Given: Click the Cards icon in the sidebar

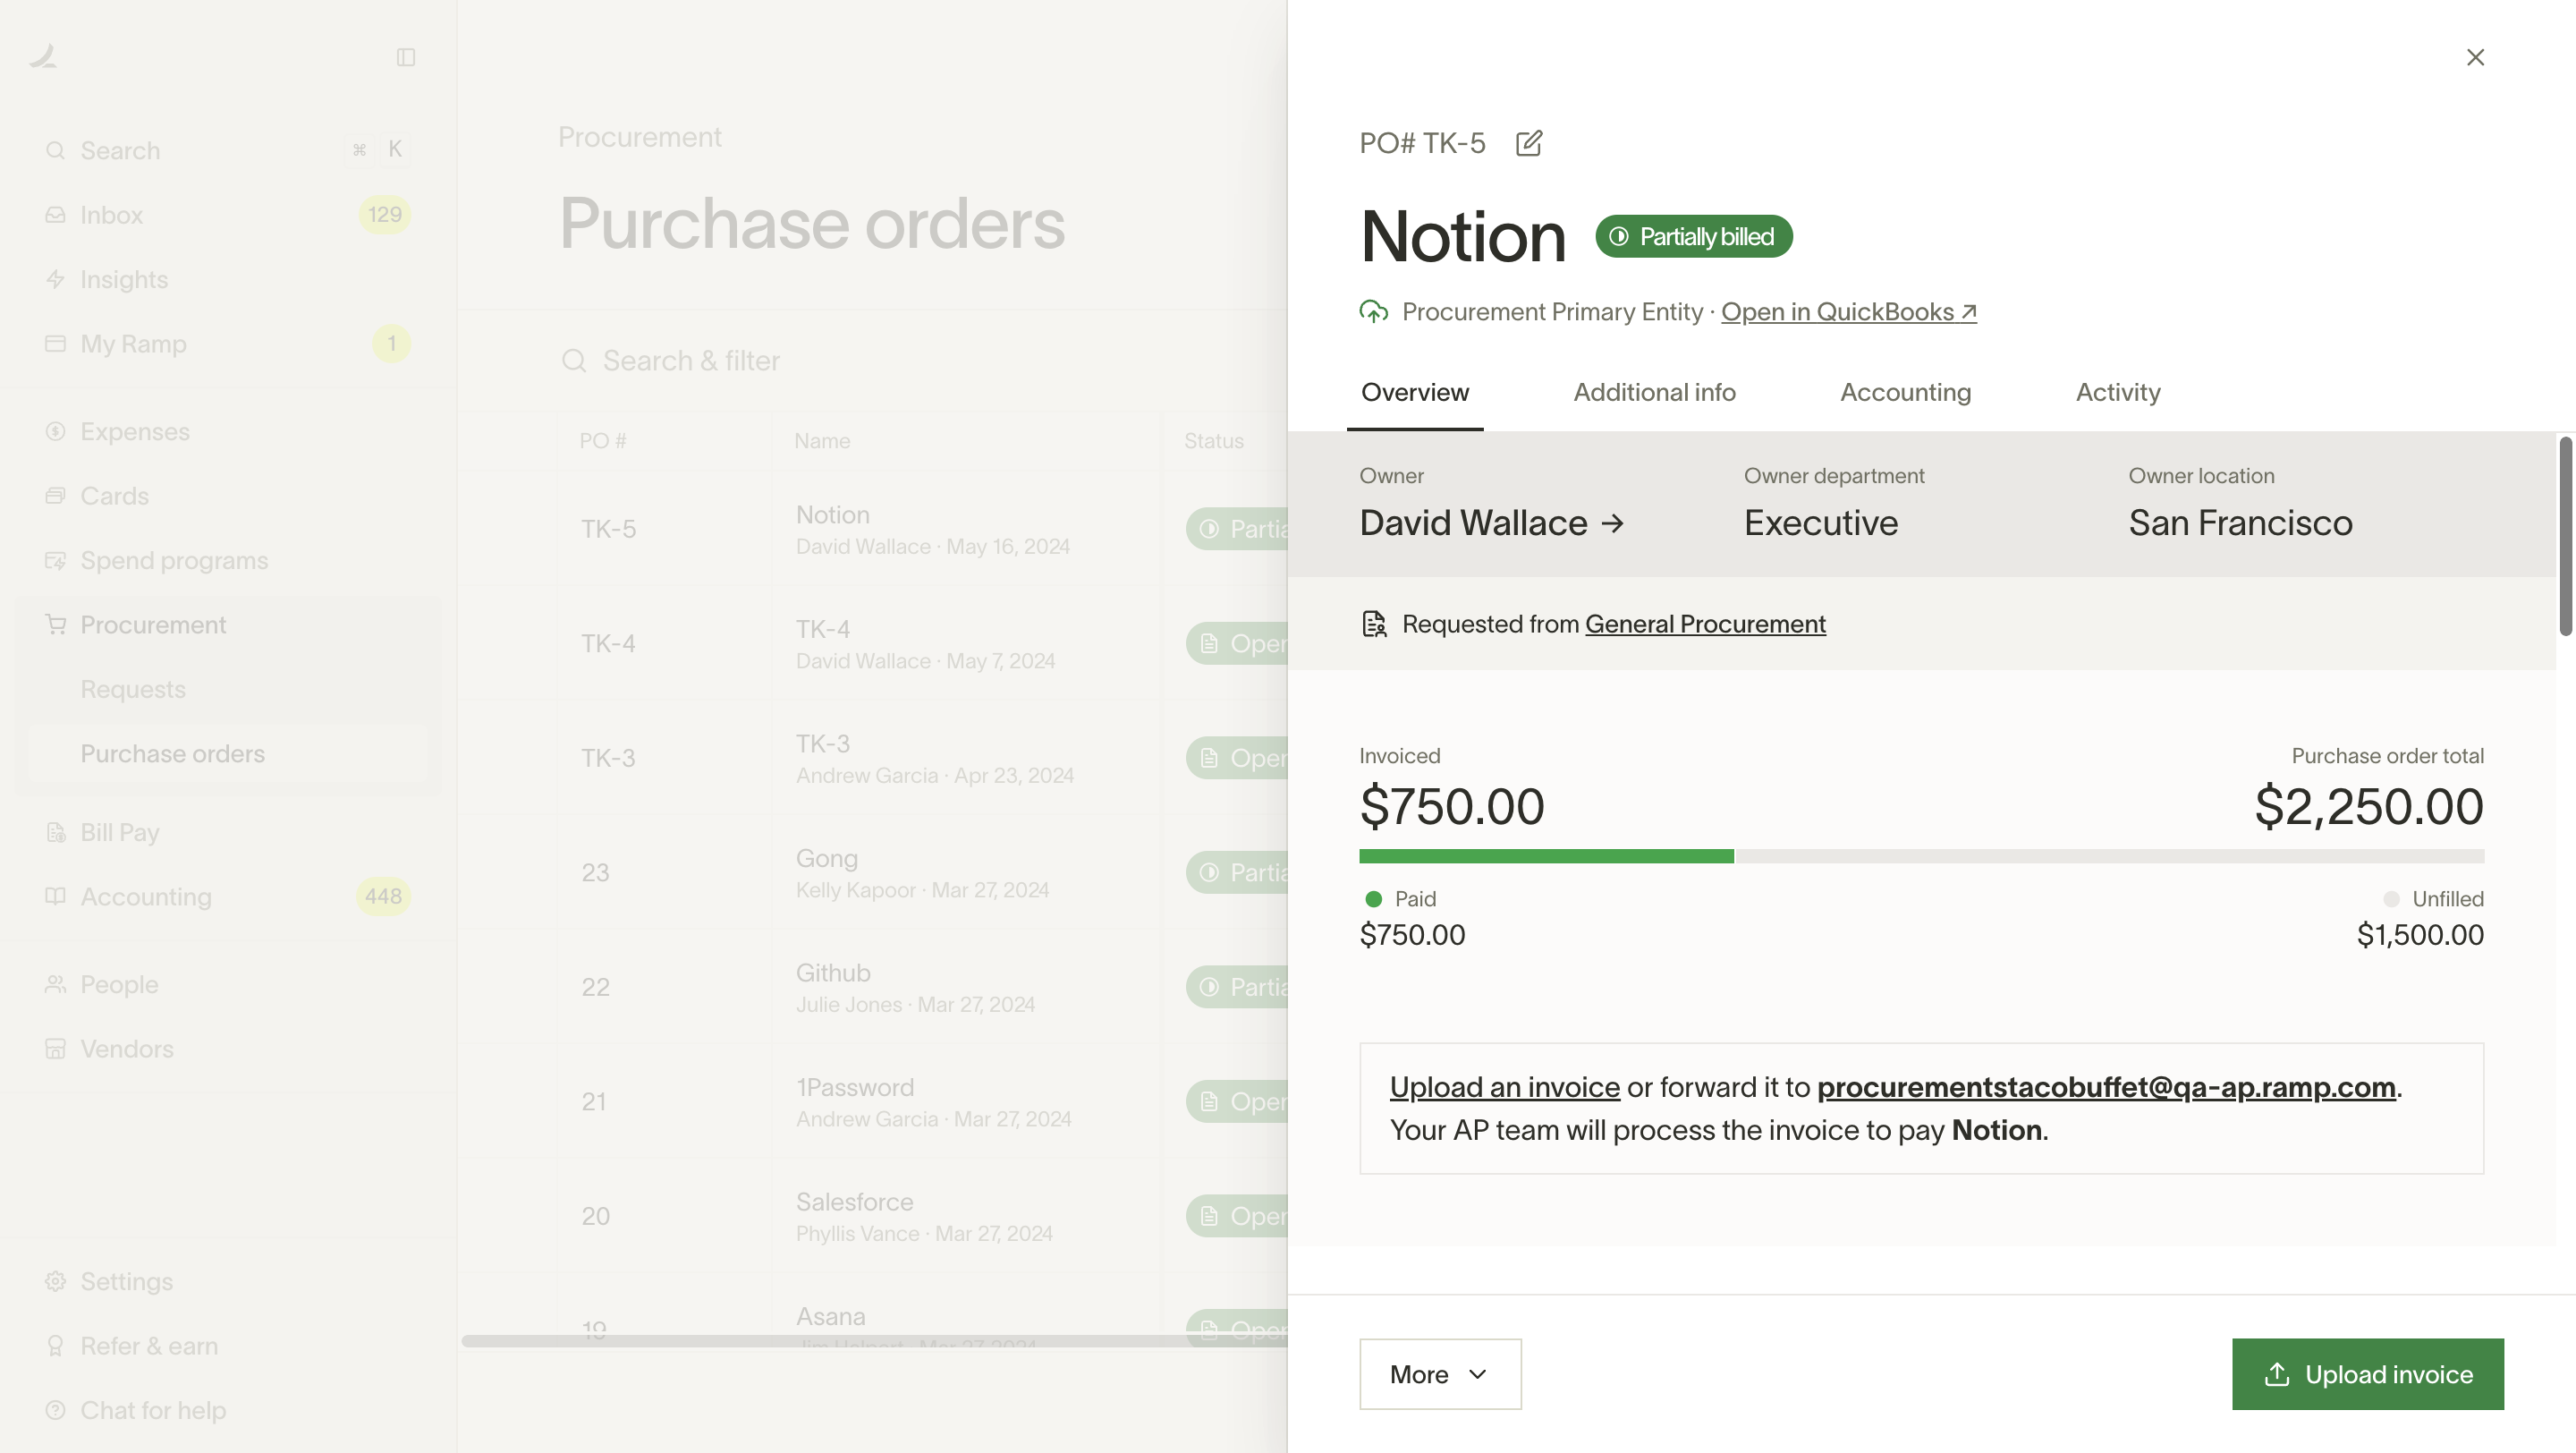Looking at the screenshot, I should point(56,496).
